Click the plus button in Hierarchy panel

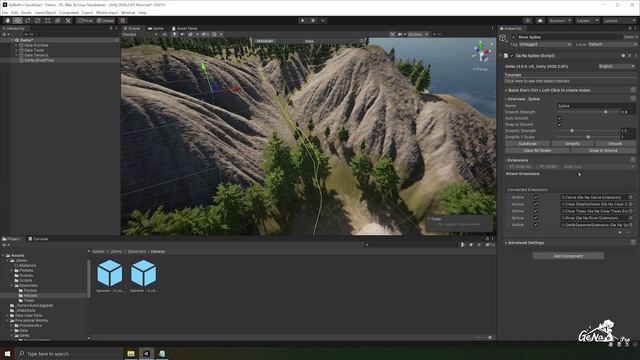[x=4, y=34]
